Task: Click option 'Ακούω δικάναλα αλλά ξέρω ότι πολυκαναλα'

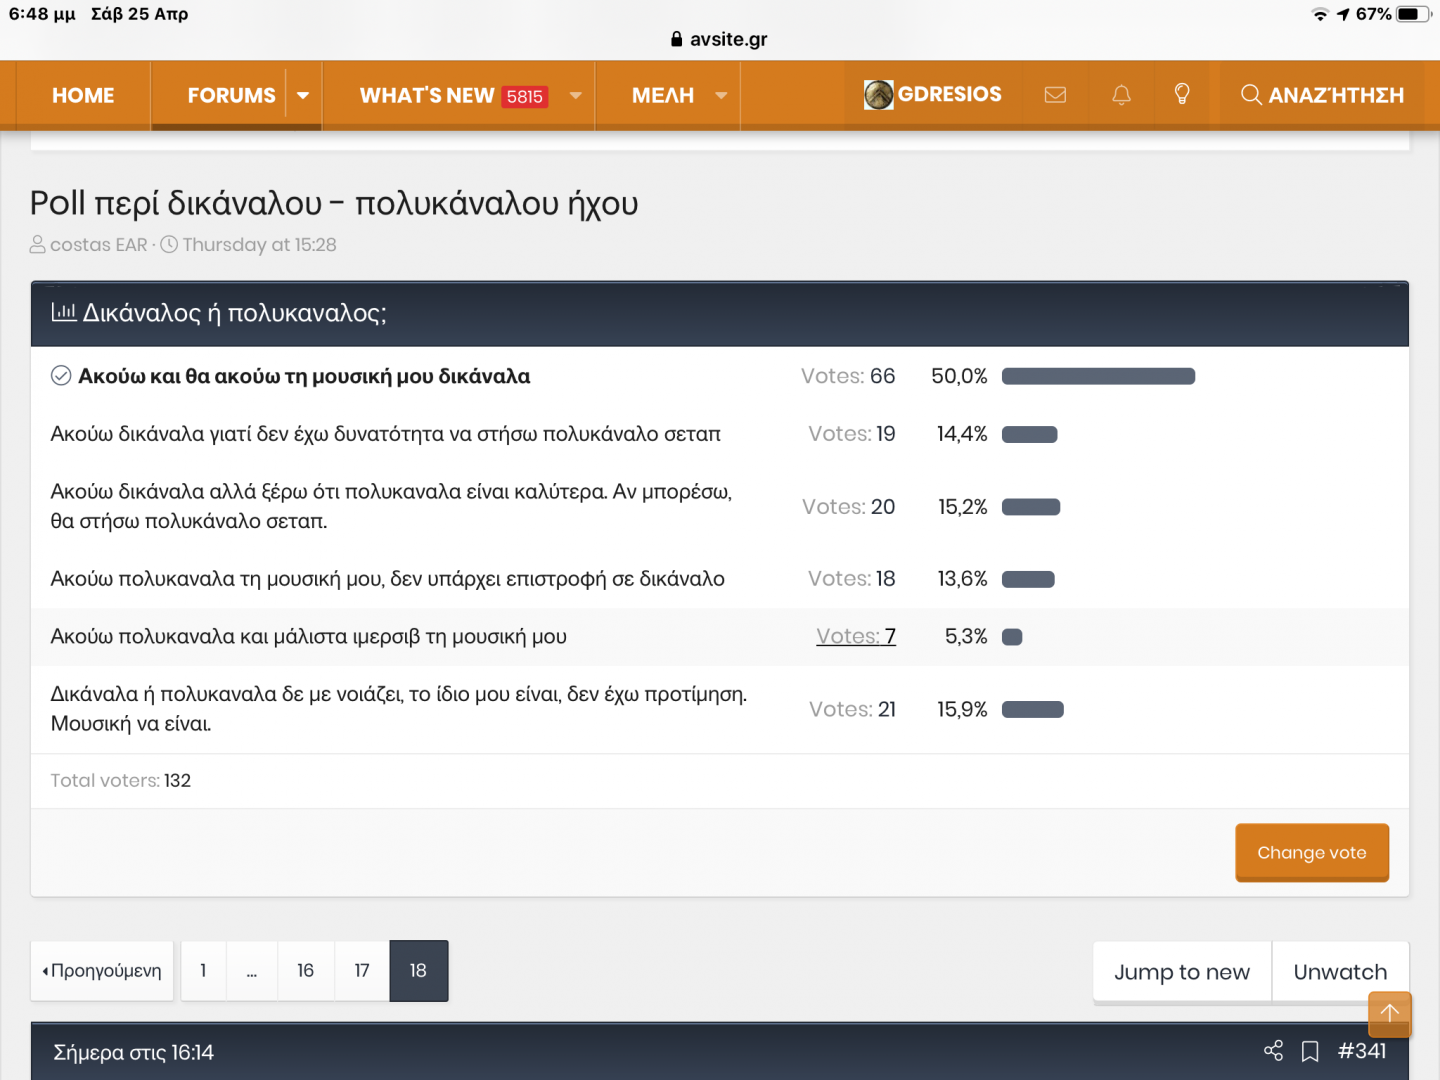Action: tap(392, 506)
